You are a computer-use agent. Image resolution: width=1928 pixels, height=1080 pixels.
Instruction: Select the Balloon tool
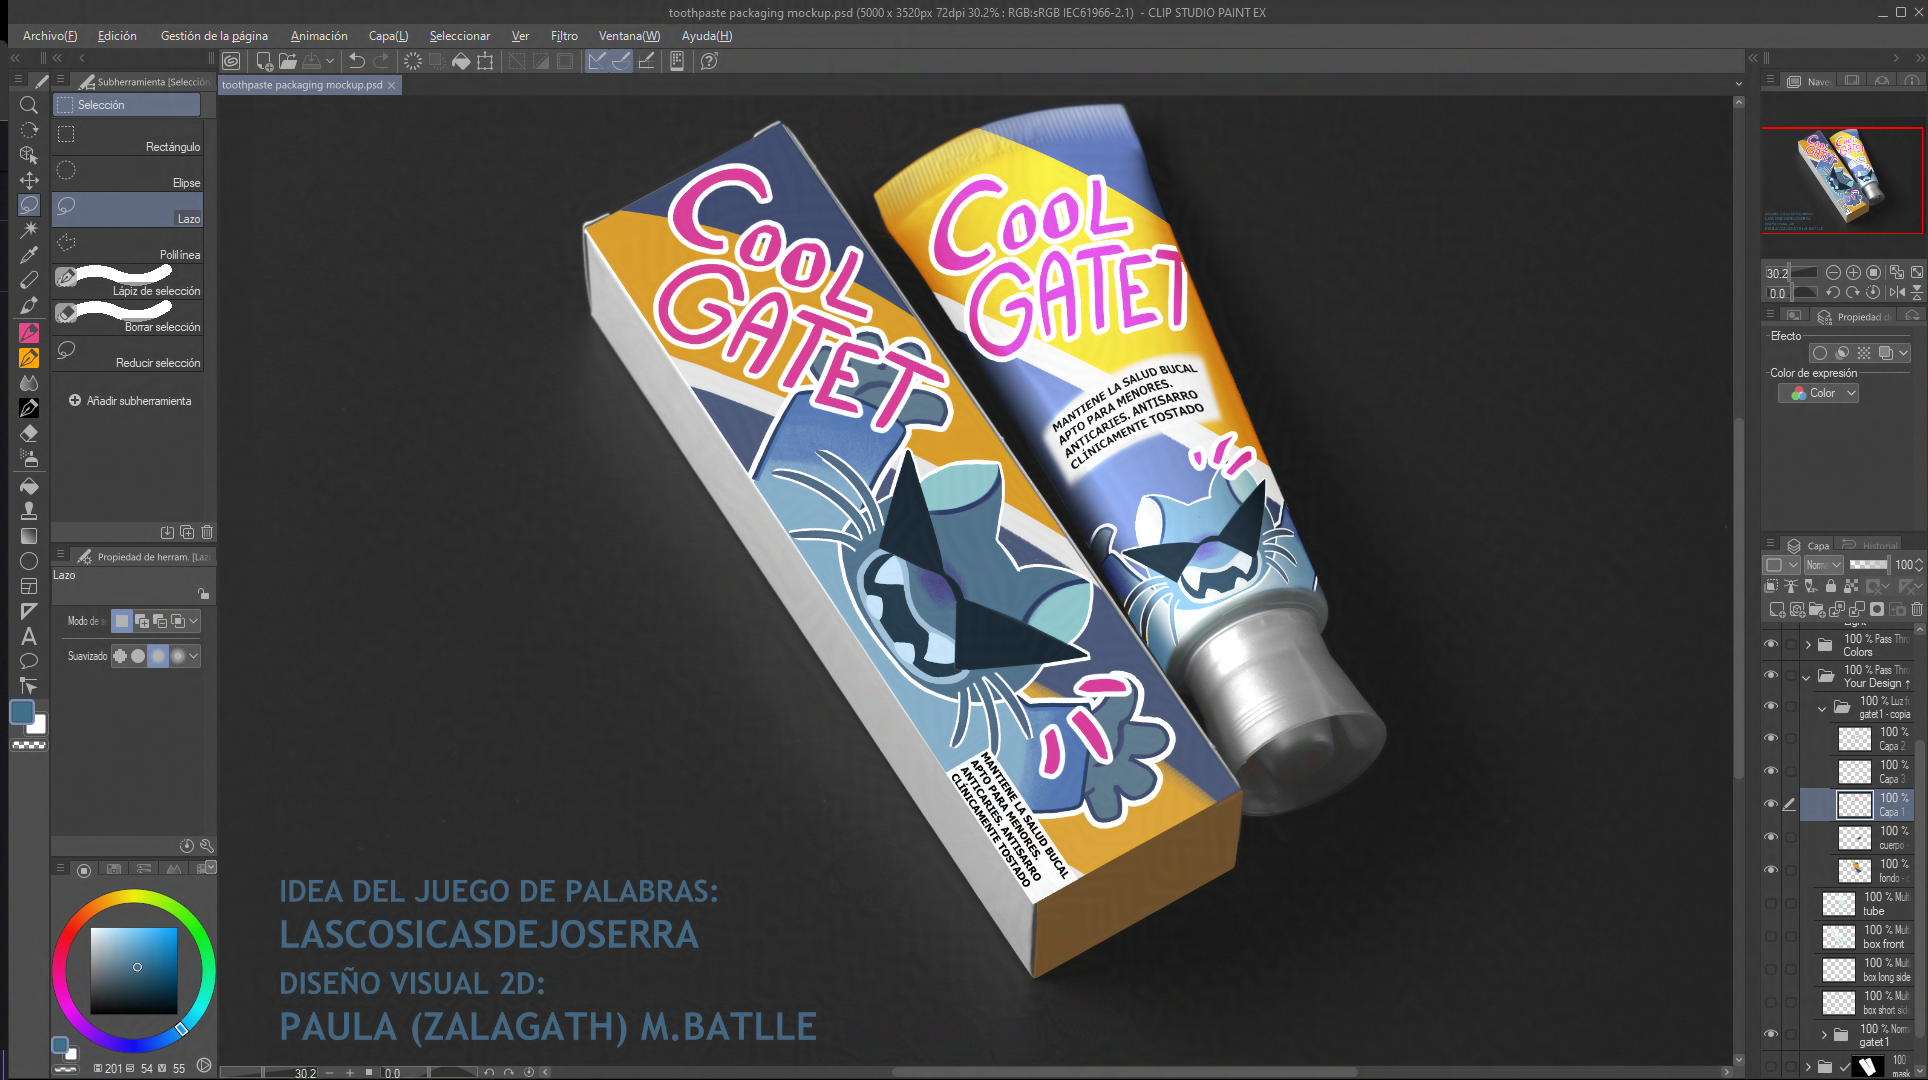29,661
